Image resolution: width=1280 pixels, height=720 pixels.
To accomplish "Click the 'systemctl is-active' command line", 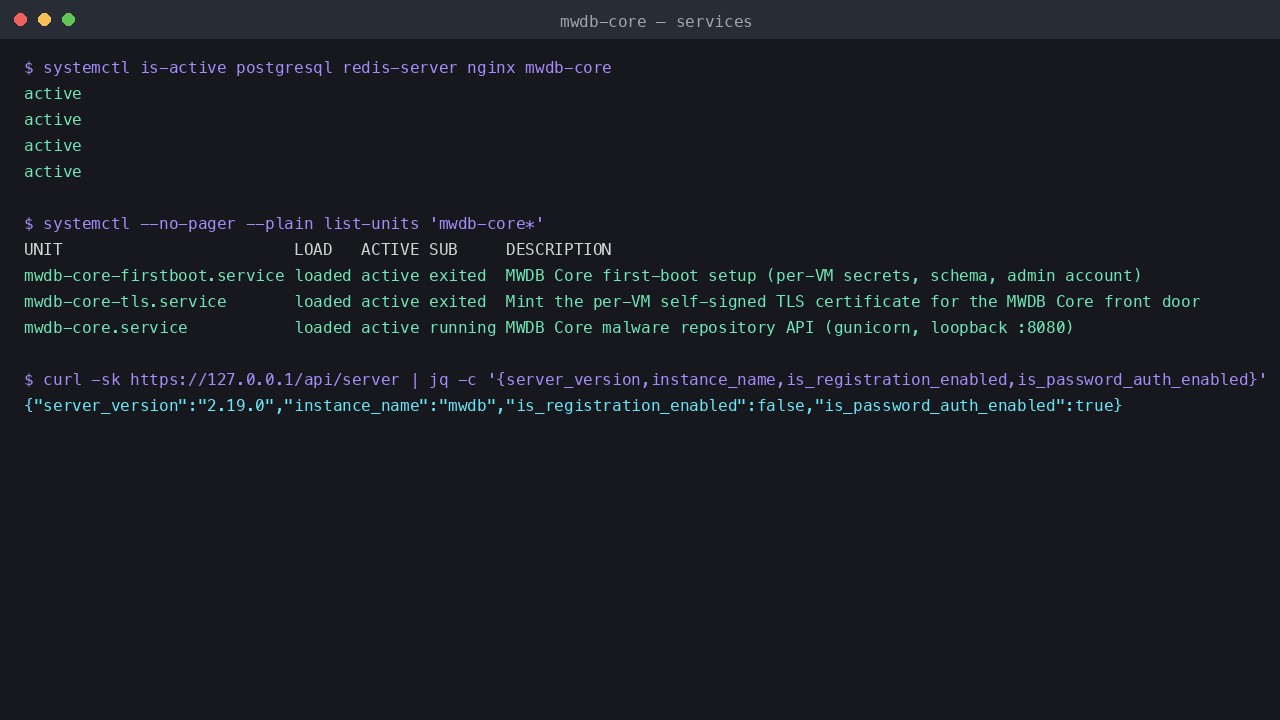I will [x=318, y=68].
